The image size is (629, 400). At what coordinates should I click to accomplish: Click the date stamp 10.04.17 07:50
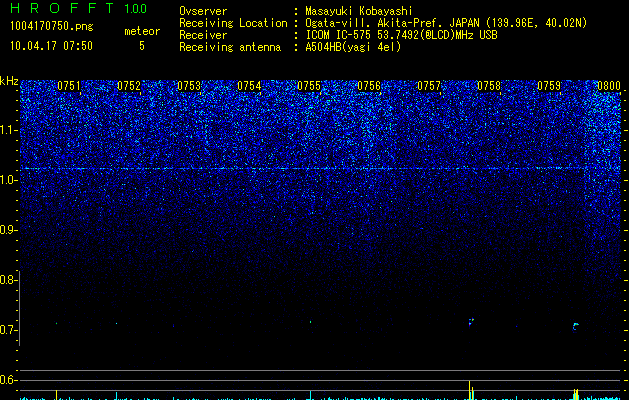pyautogui.click(x=51, y=46)
